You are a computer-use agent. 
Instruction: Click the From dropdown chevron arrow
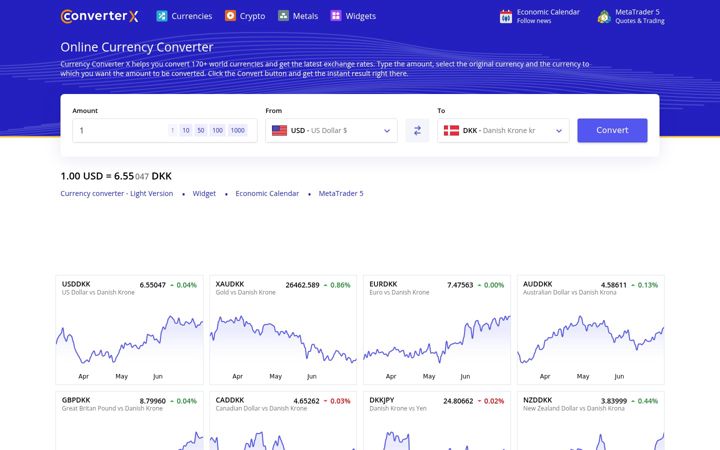(387, 131)
